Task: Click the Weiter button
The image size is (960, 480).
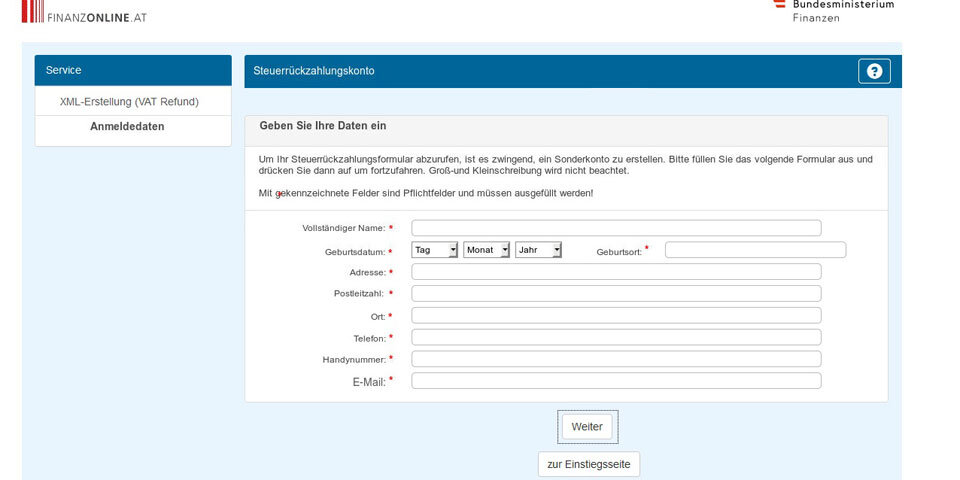Action: (x=587, y=427)
